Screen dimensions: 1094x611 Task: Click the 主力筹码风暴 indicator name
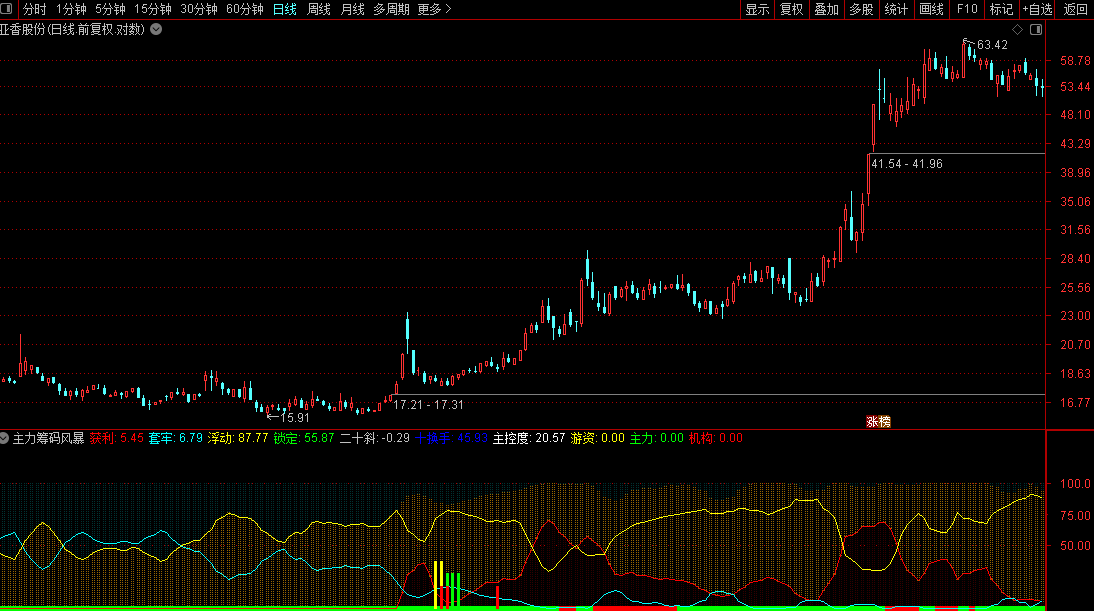[x=48, y=438]
